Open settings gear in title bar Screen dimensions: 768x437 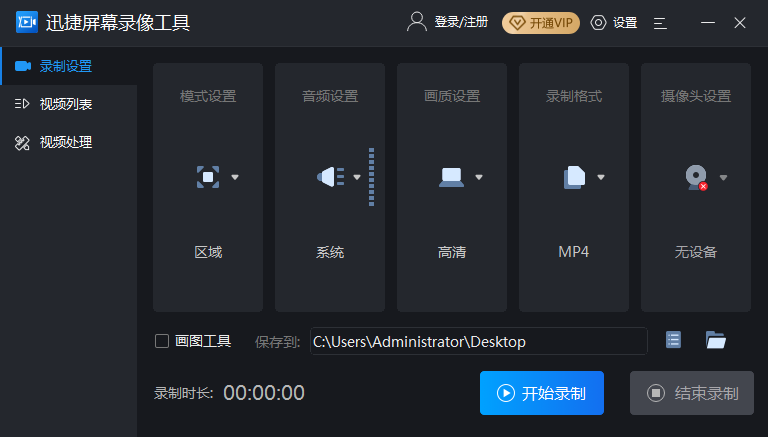pos(599,22)
